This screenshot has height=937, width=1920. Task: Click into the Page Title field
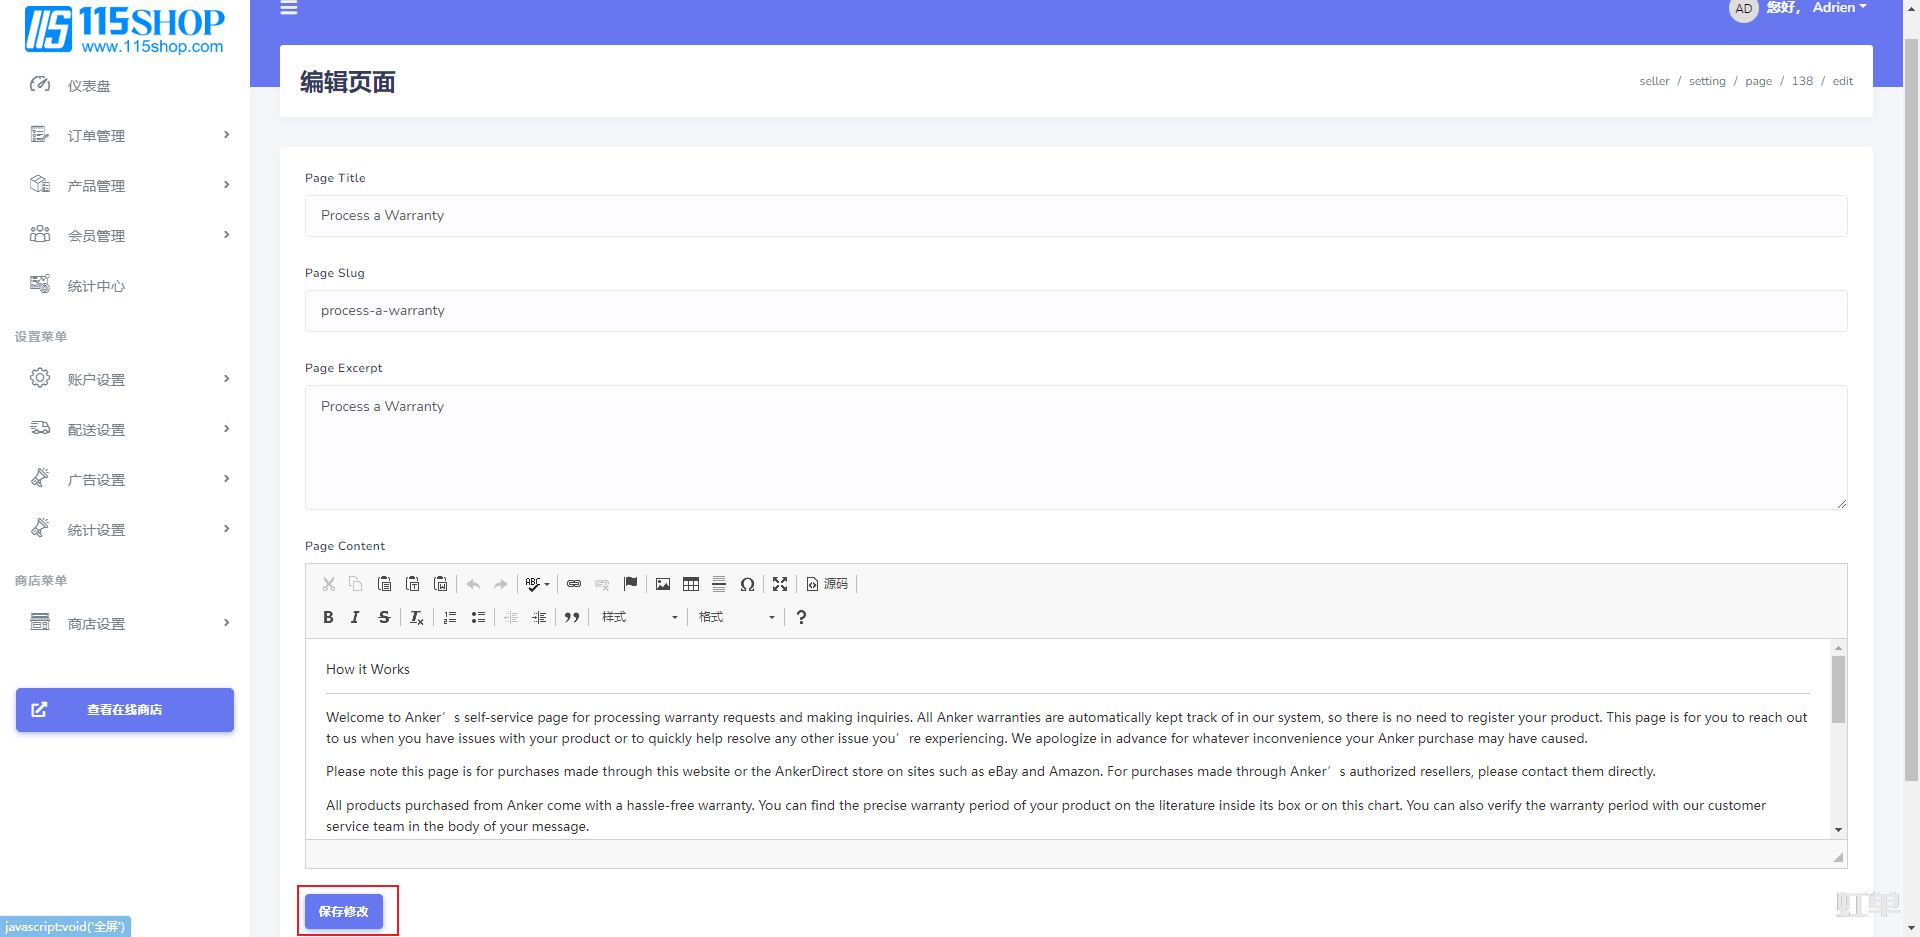coord(1076,216)
